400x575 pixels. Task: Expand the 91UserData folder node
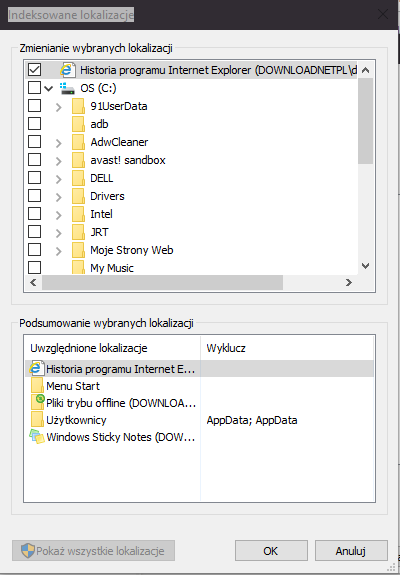[58, 107]
